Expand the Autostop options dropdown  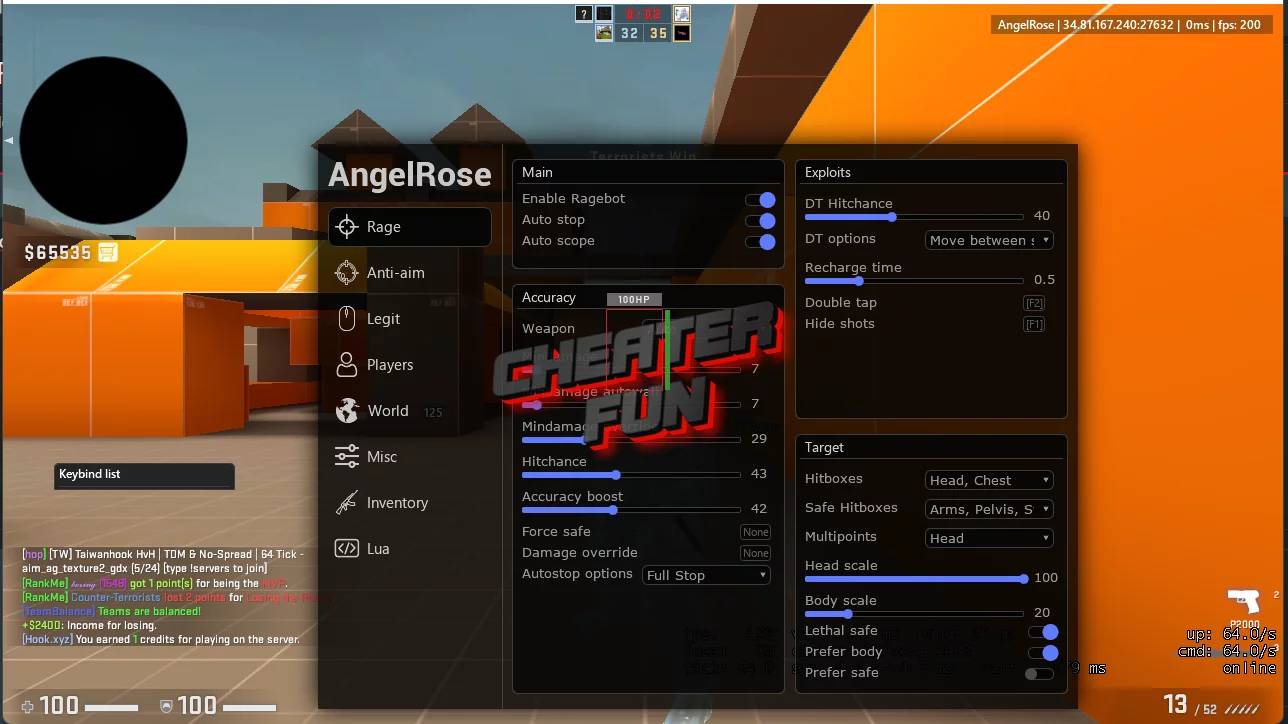coord(706,575)
